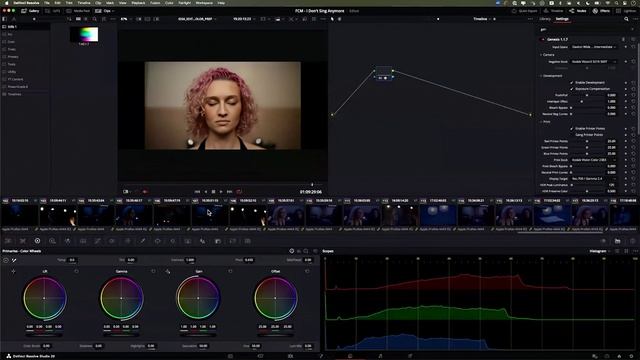This screenshot has width=640, height=360.
Task: Open the Input Space dropdown
Action: pyautogui.click(x=593, y=47)
